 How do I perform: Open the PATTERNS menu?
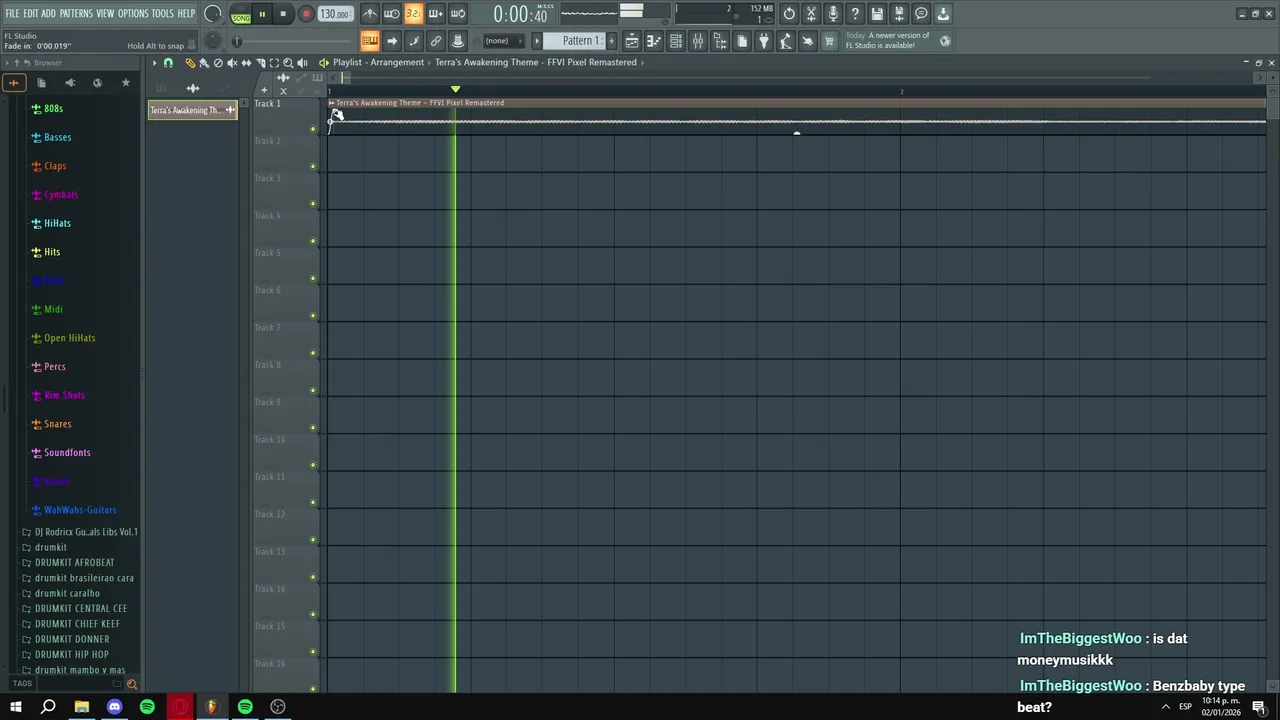click(76, 14)
